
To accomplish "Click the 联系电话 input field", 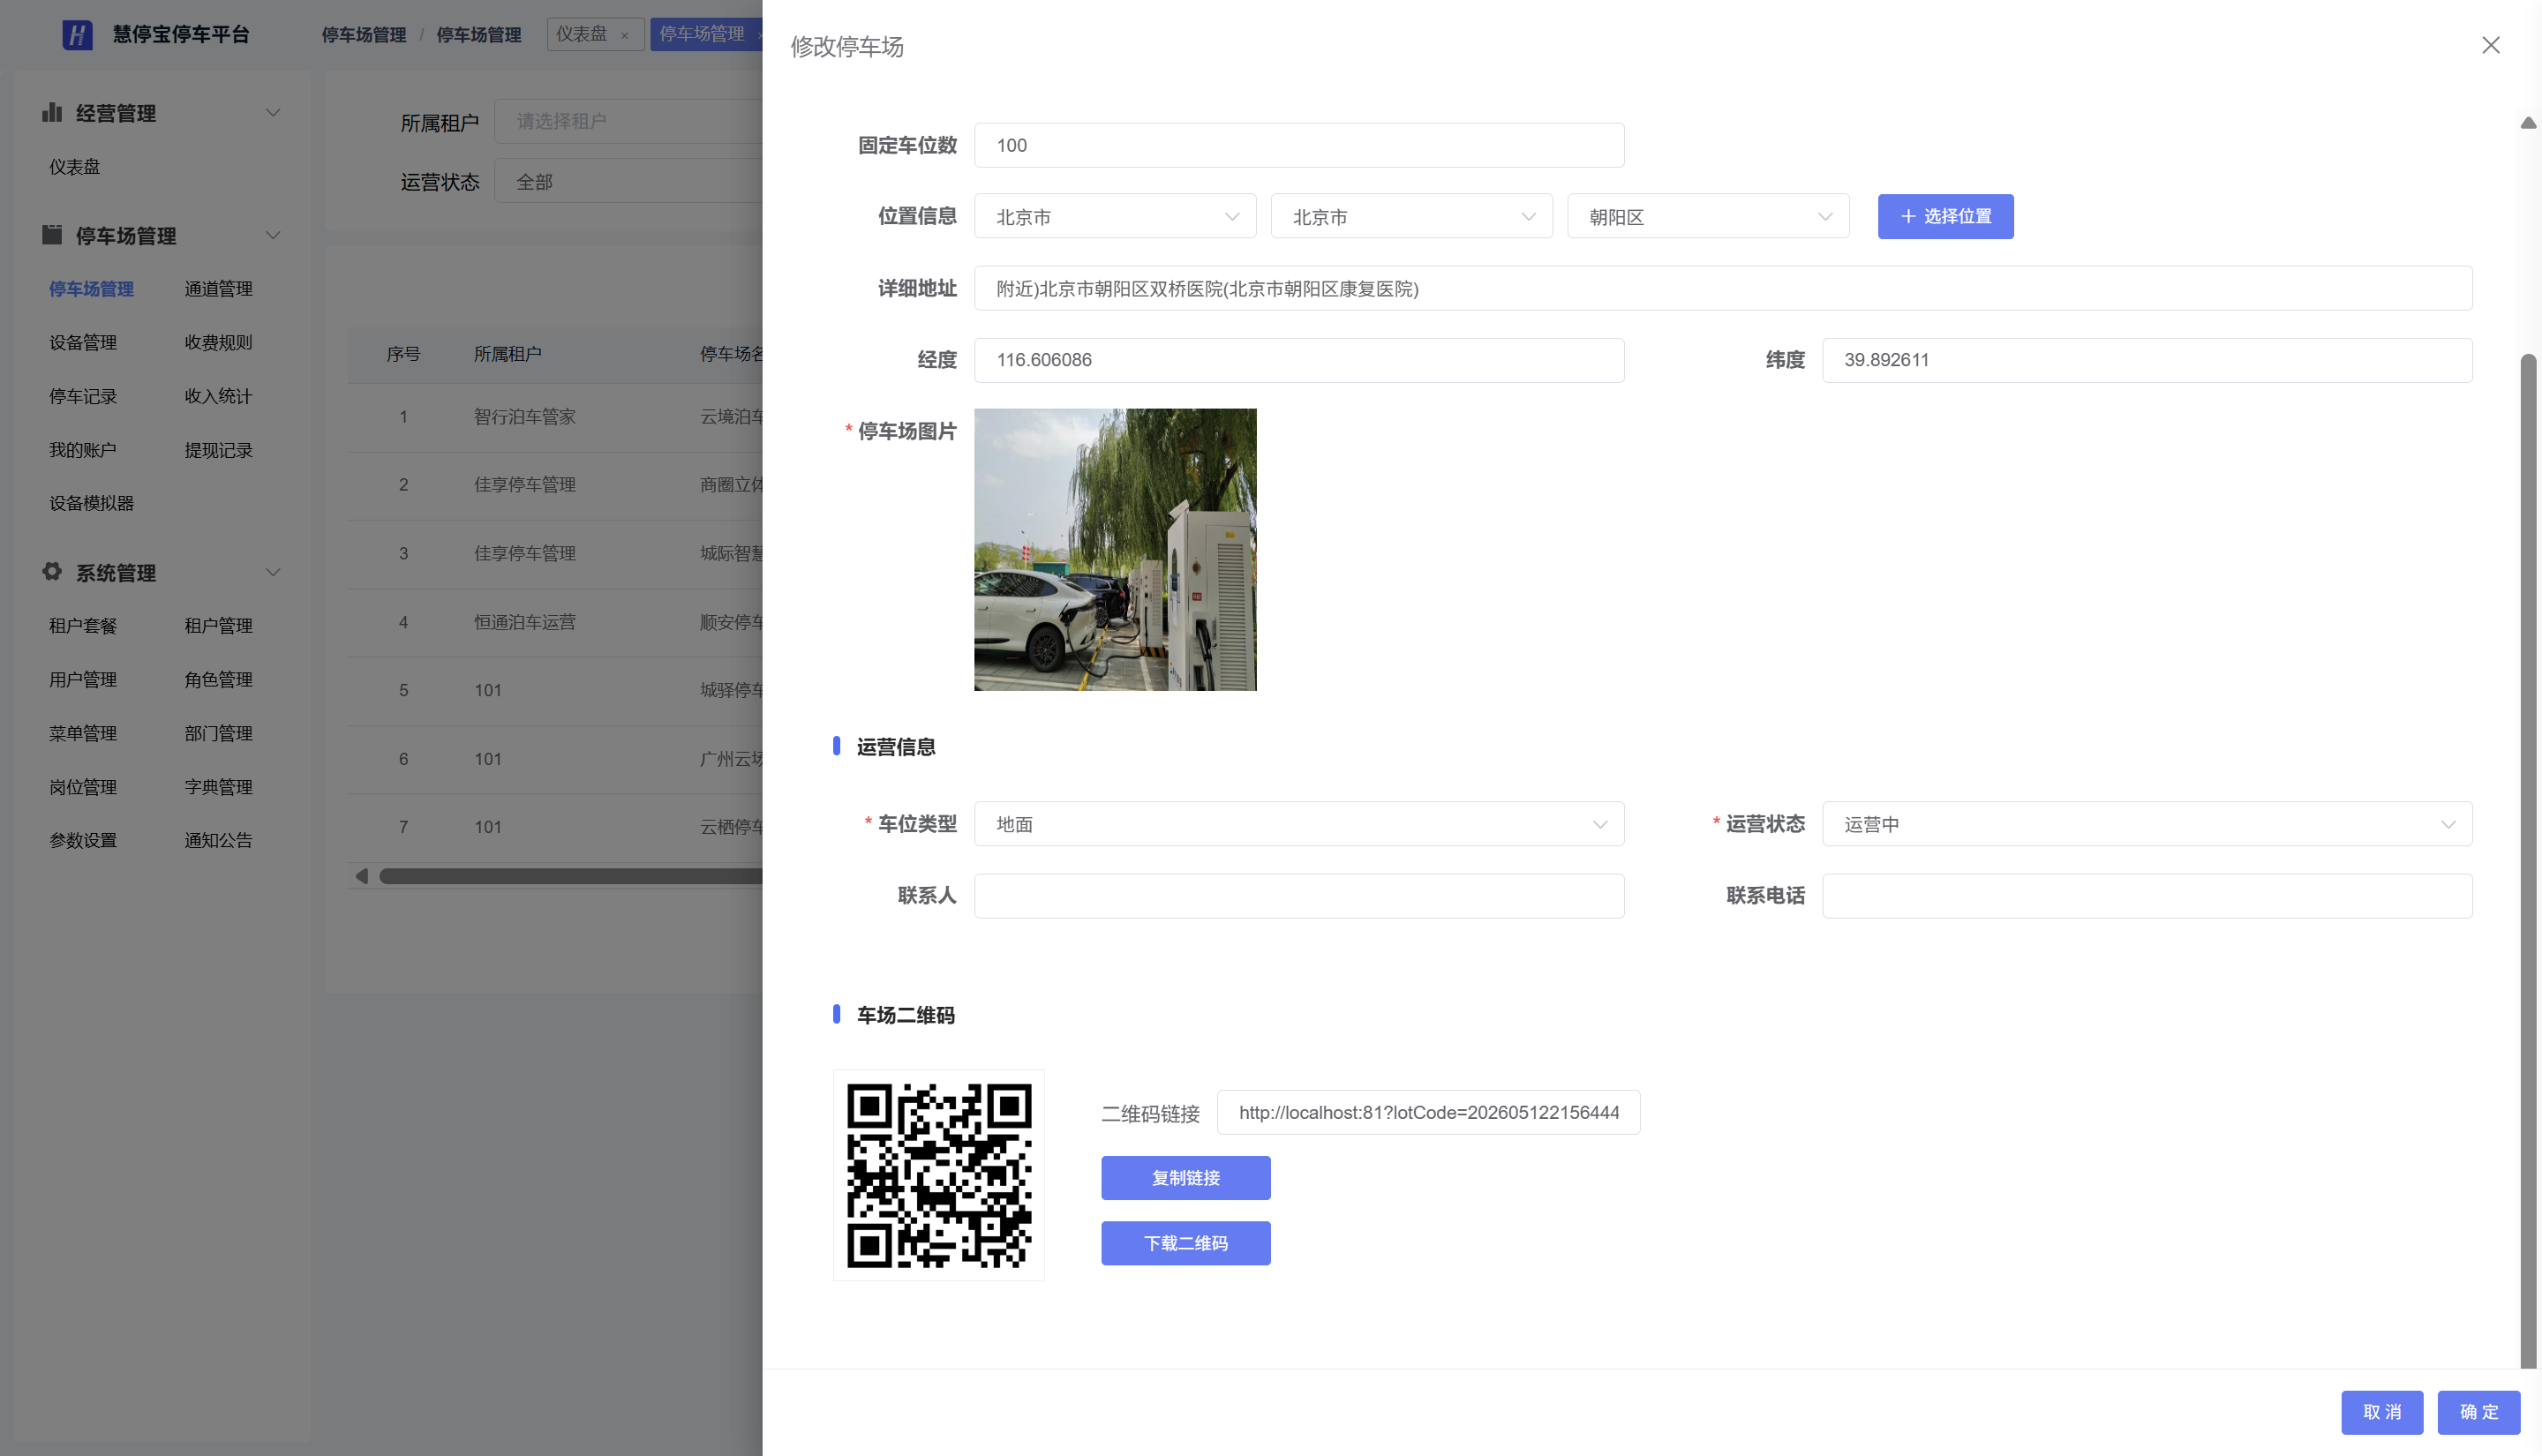I will 2147,896.
